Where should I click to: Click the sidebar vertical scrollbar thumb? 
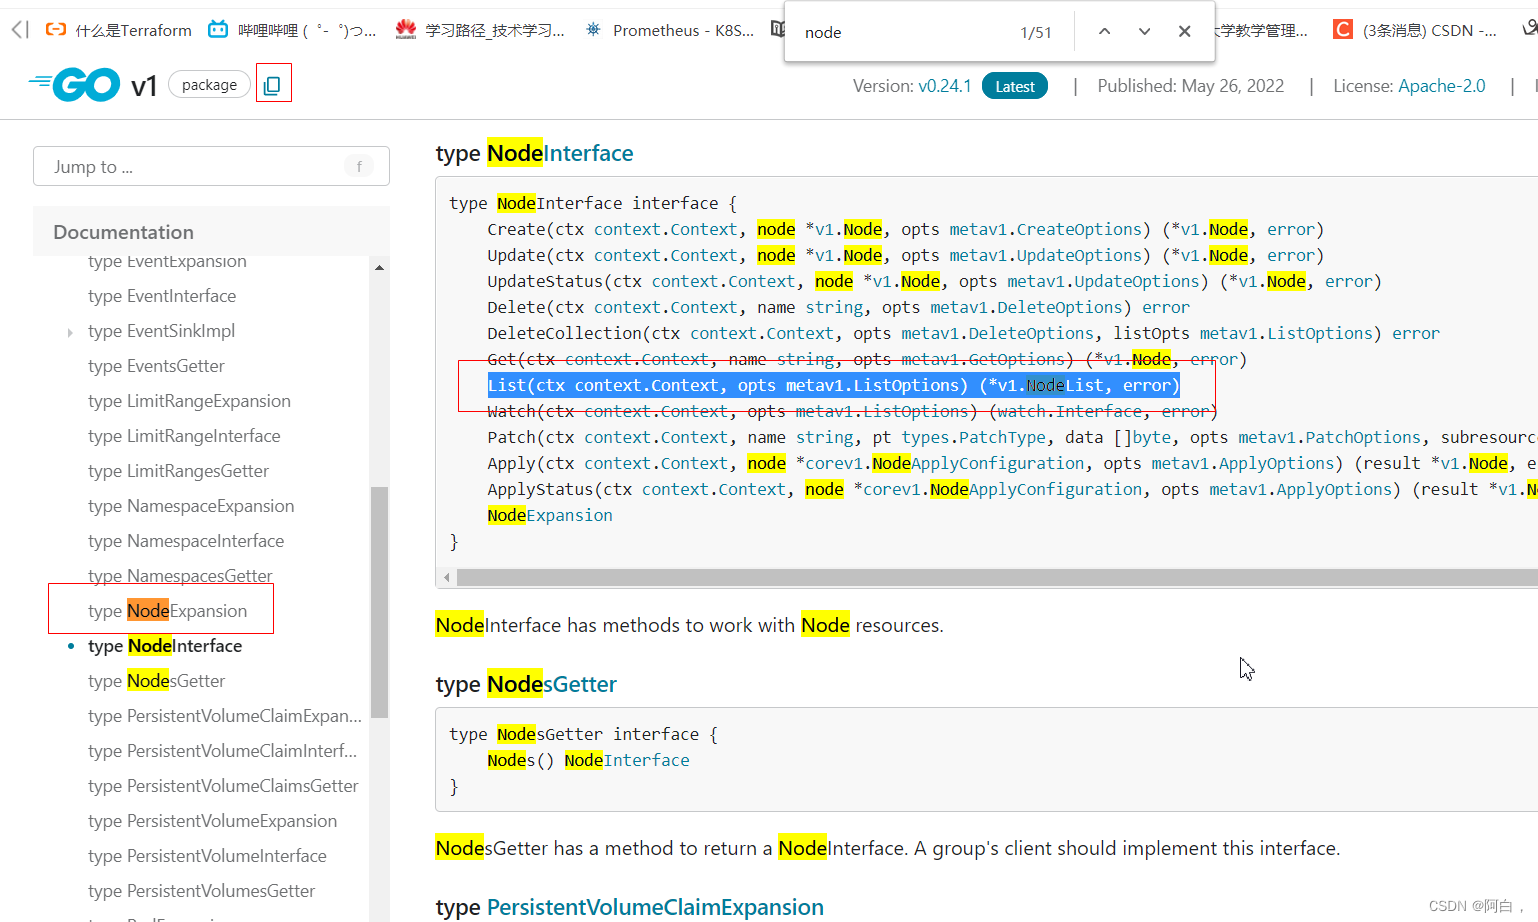[379, 602]
